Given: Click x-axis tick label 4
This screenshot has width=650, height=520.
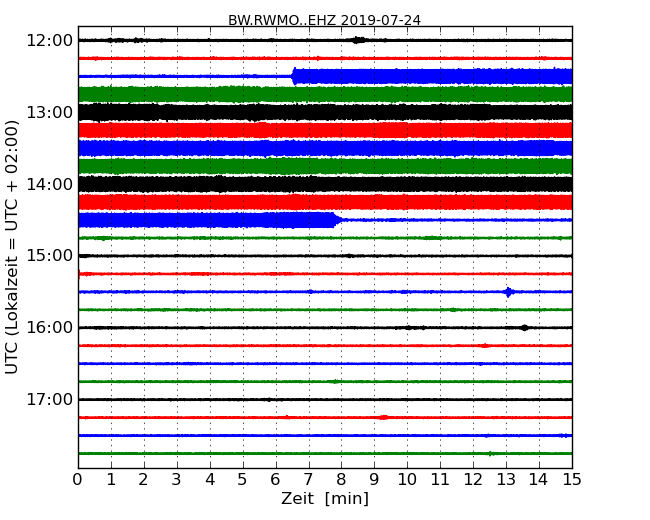Looking at the screenshot, I should [210, 480].
